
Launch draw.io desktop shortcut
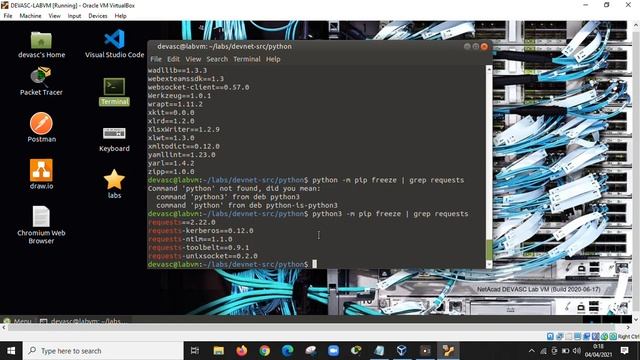[x=41, y=174]
